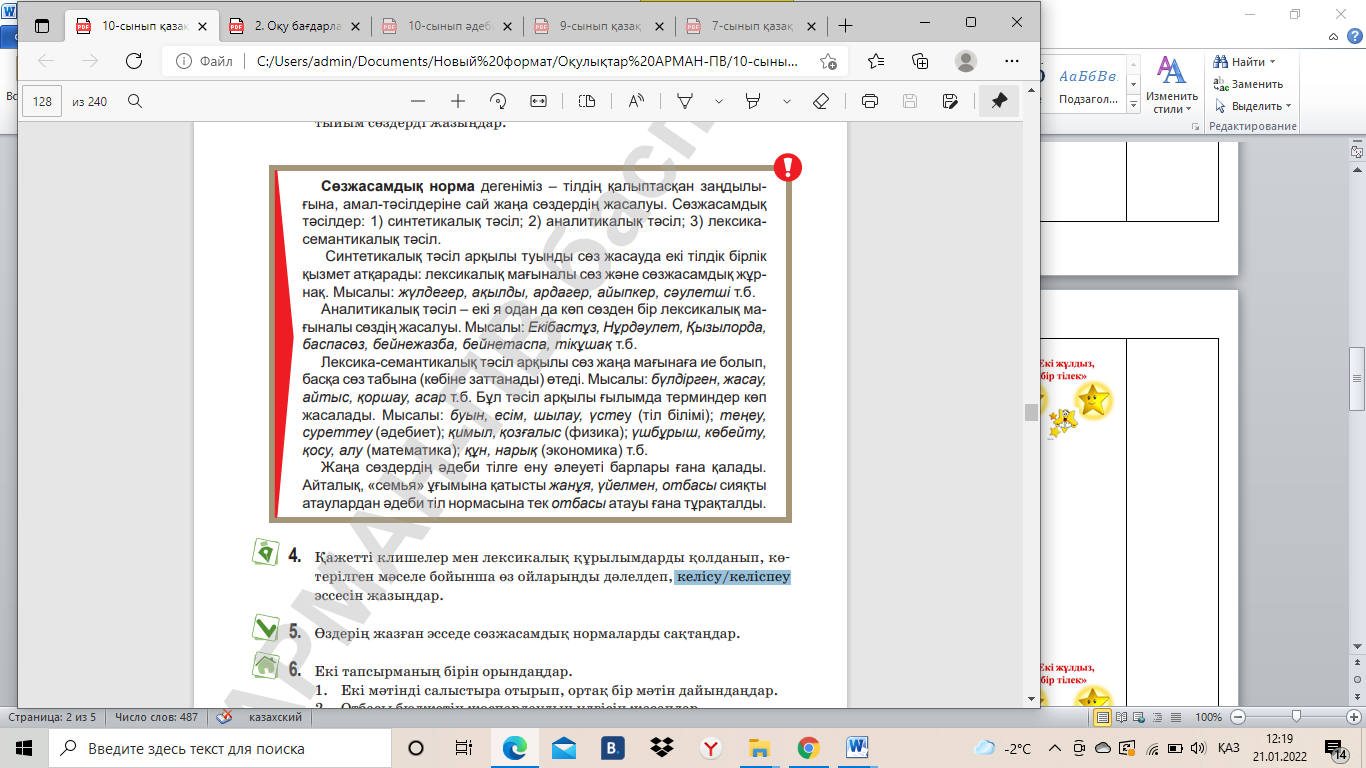Open Edge settings and more menu
Viewport: 1366px width, 768px height.
1010,61
